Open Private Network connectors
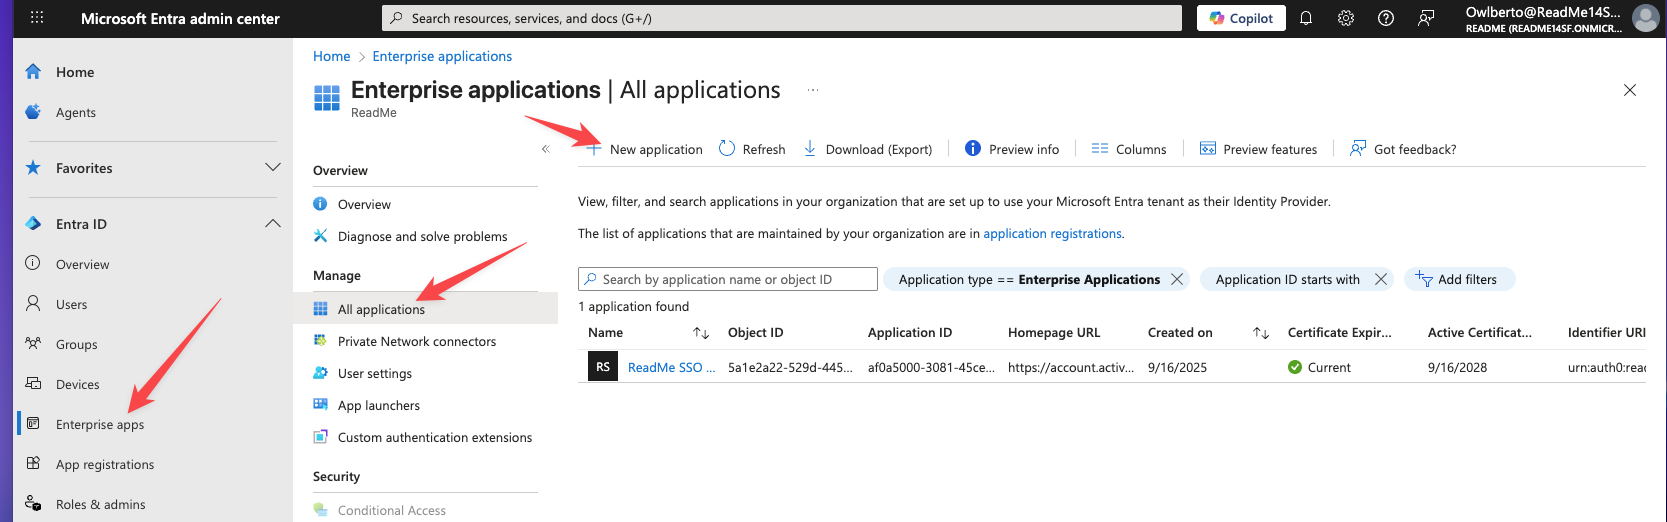 [417, 341]
